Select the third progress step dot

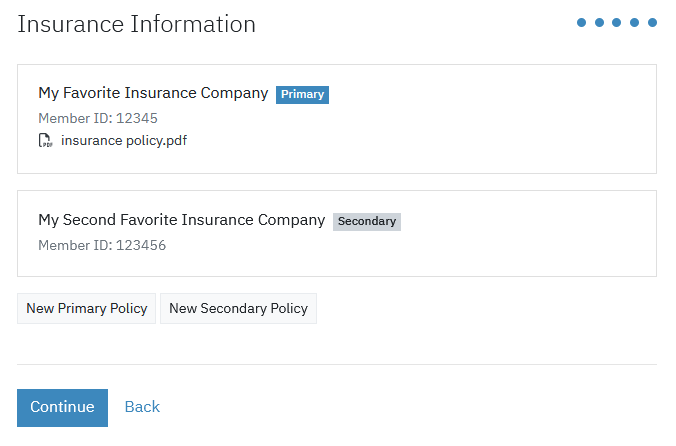point(617,22)
